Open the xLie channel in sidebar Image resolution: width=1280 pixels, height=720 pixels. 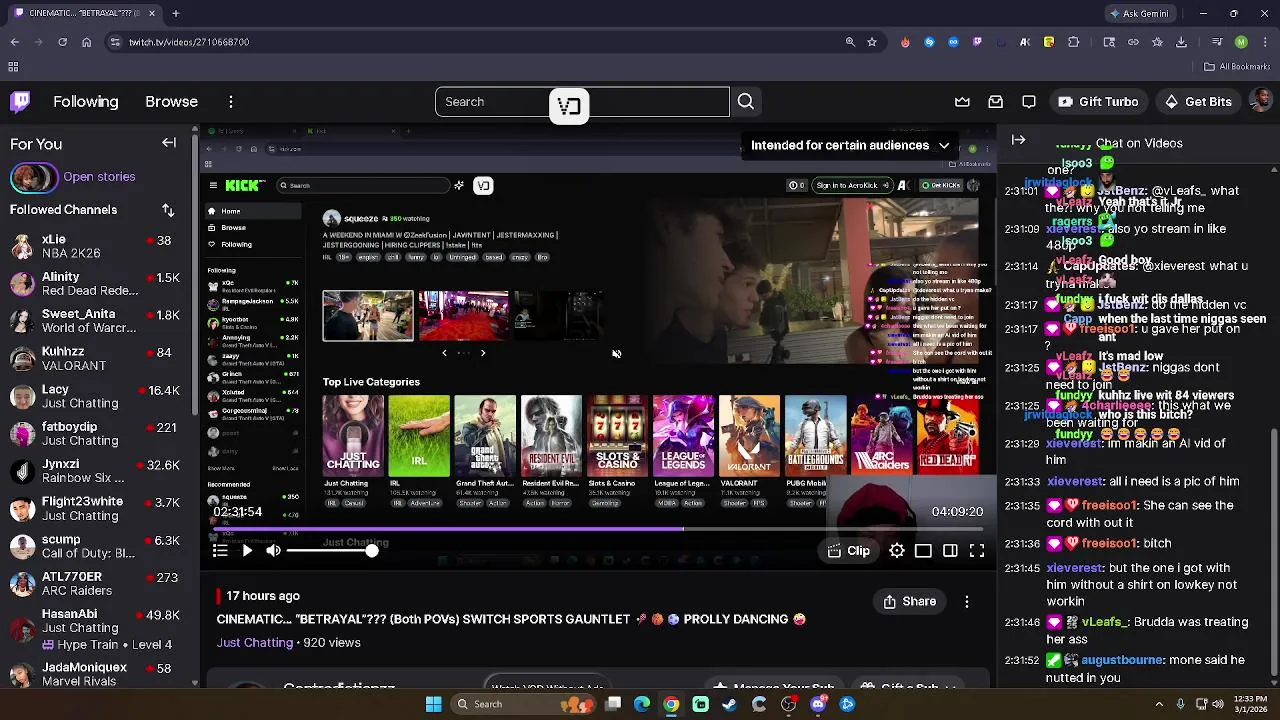click(x=98, y=246)
